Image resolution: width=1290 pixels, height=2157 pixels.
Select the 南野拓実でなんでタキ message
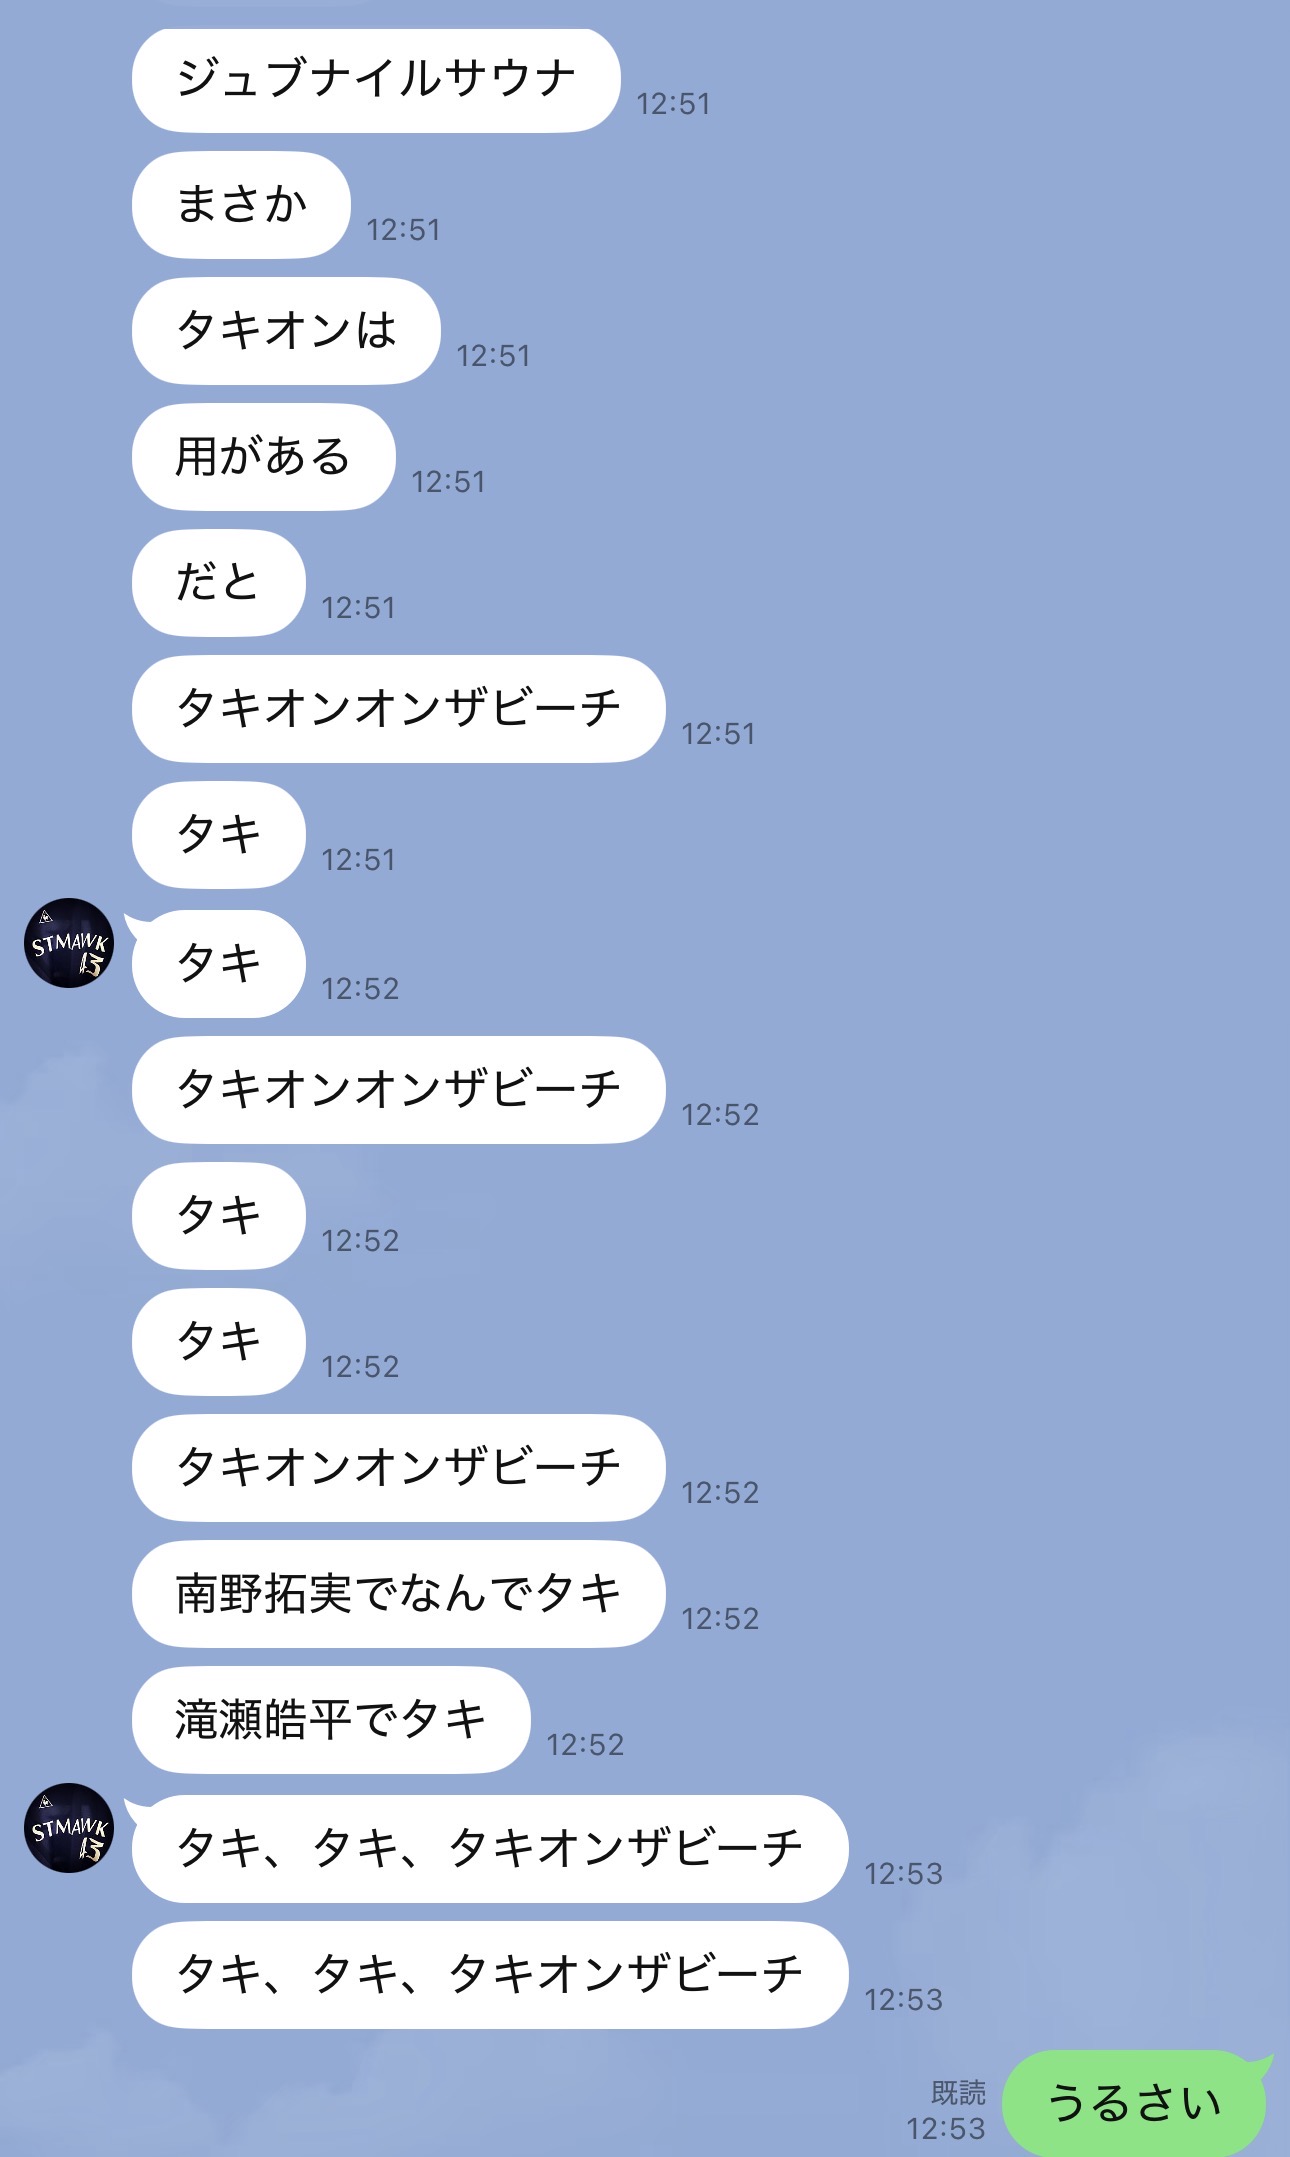(x=398, y=1594)
